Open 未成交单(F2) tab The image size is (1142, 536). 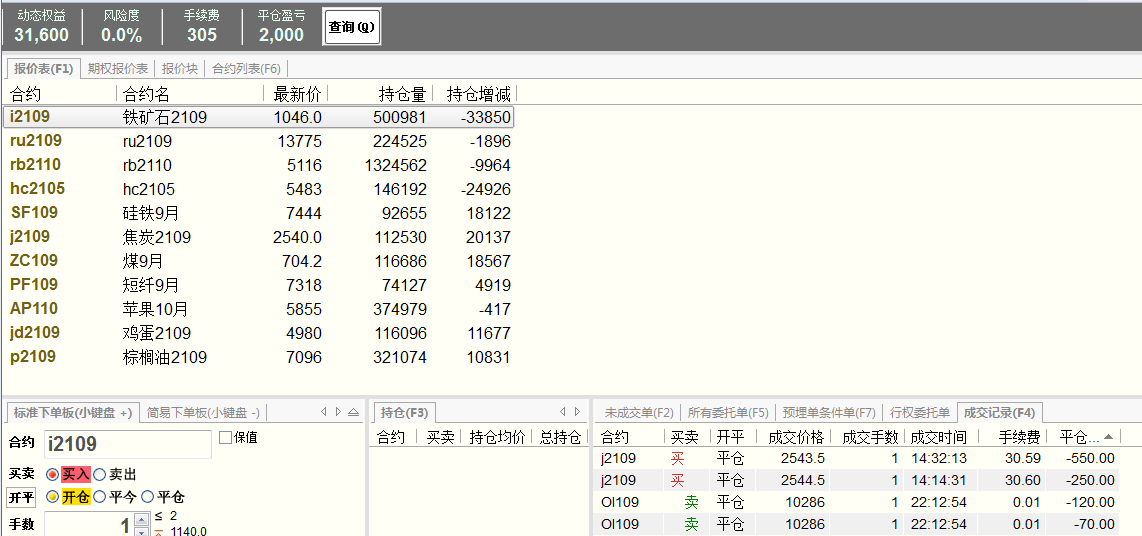click(x=639, y=412)
